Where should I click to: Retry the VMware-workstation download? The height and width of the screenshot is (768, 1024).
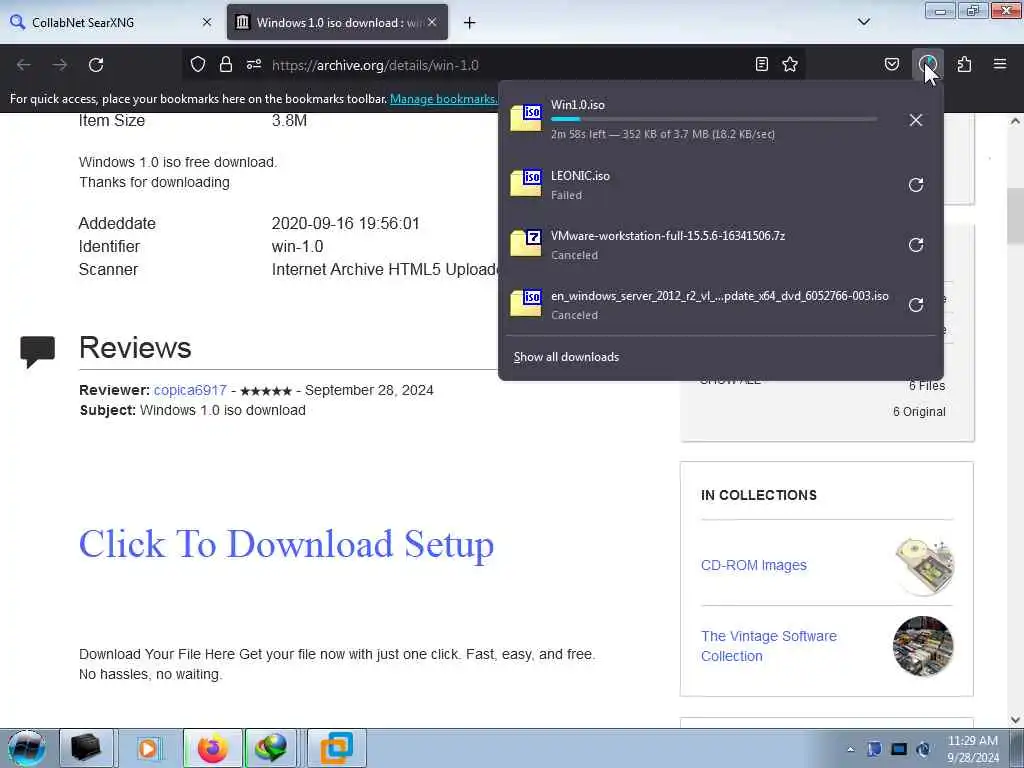coord(916,245)
